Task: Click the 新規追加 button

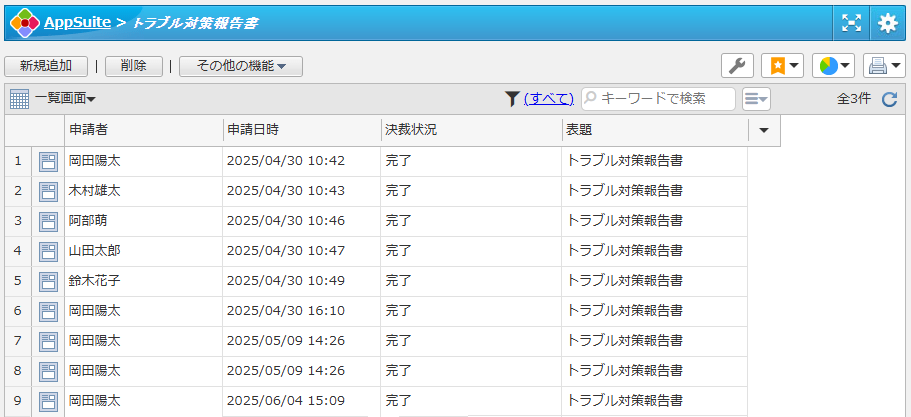Action: [46, 66]
